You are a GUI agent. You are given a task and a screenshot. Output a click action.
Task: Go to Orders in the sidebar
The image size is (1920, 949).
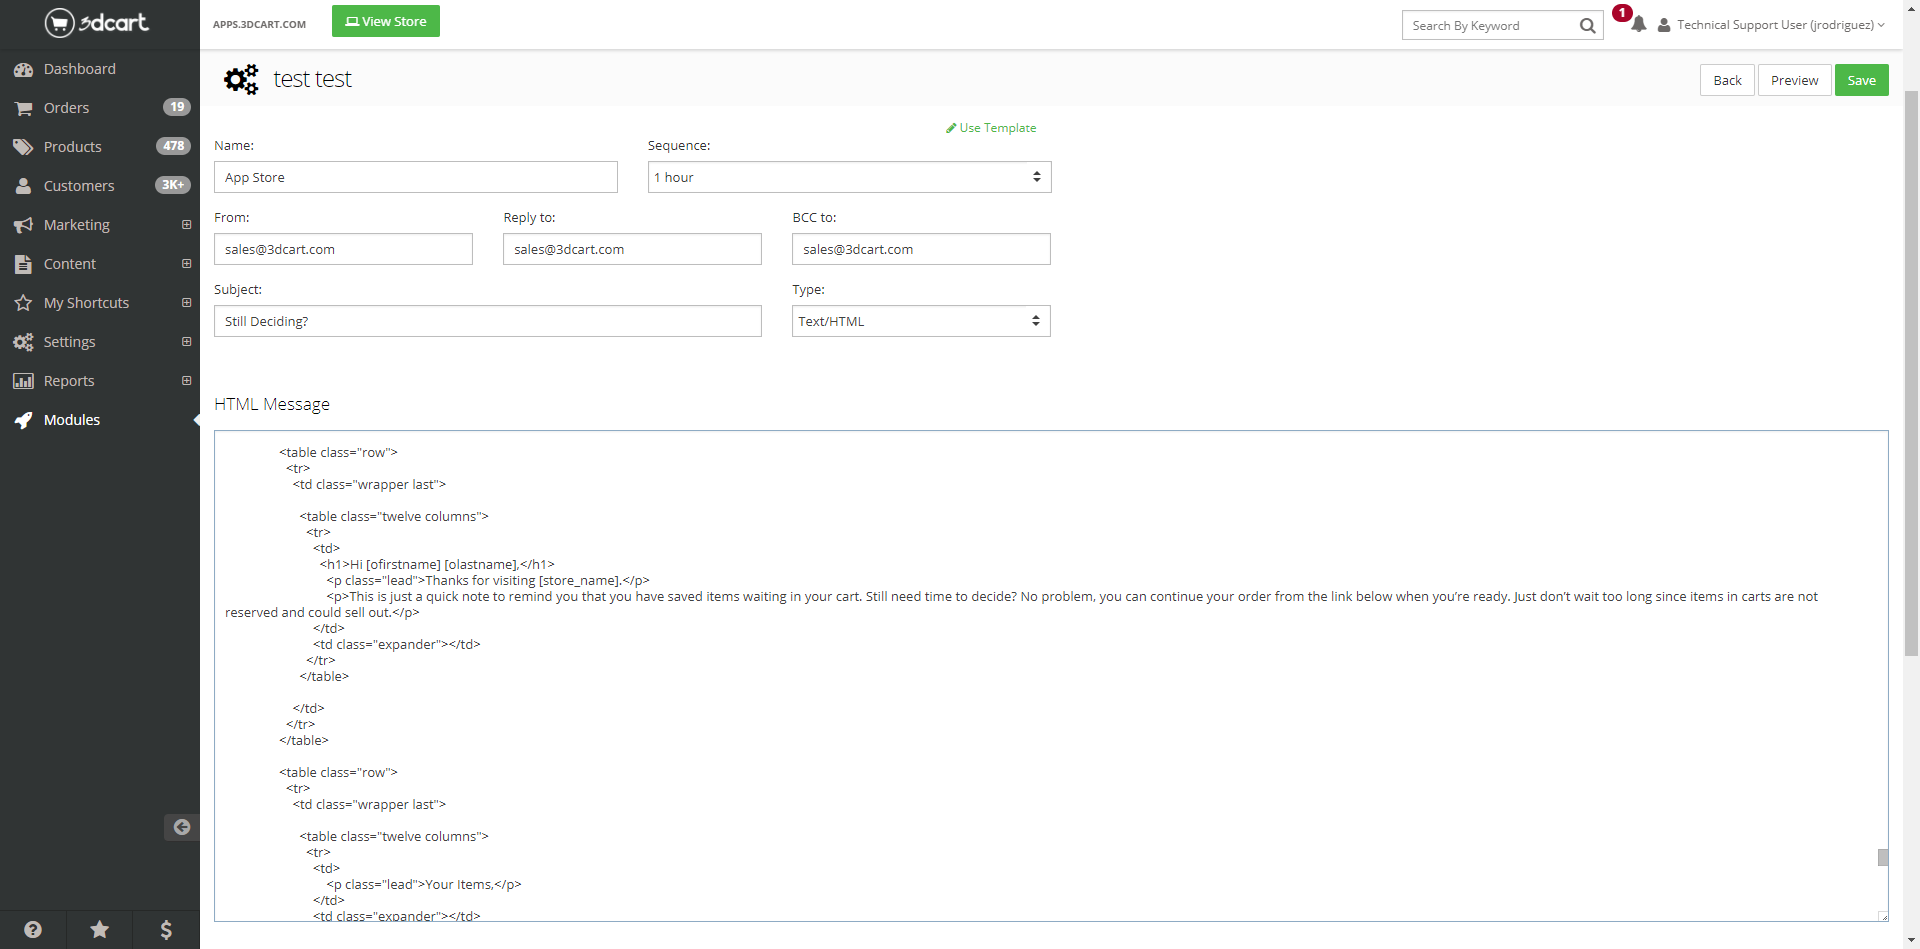coord(67,108)
